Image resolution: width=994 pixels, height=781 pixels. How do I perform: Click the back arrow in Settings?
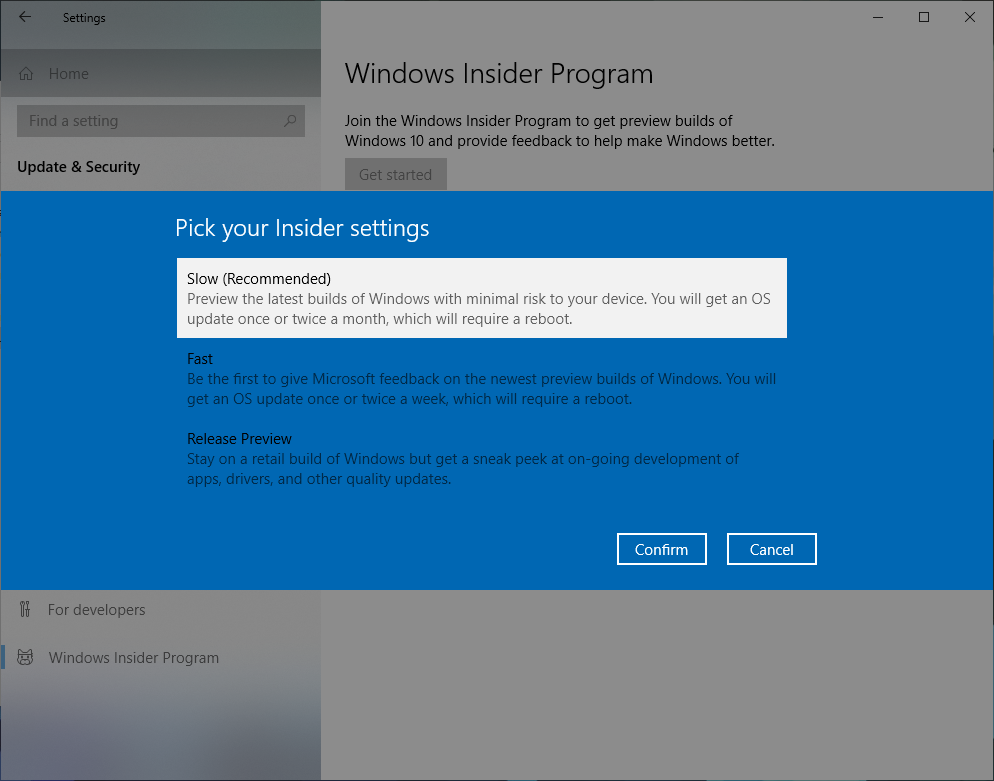click(x=24, y=17)
